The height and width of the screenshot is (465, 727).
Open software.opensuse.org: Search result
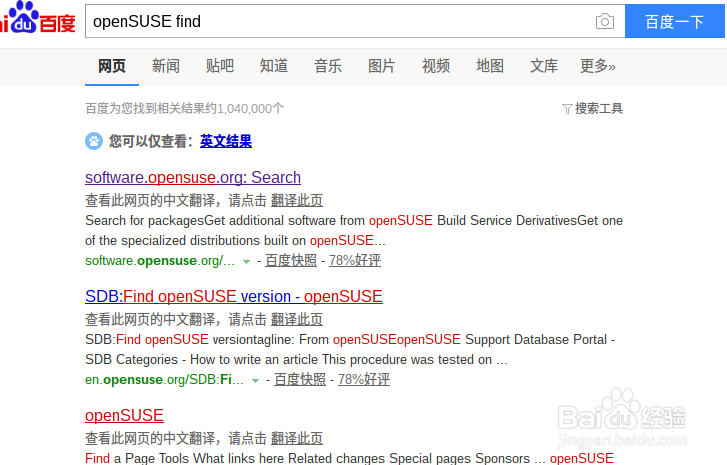click(x=193, y=178)
